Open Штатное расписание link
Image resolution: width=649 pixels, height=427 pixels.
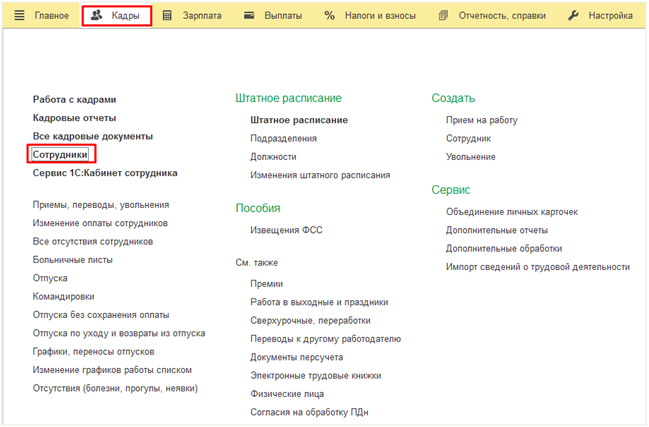tap(299, 120)
